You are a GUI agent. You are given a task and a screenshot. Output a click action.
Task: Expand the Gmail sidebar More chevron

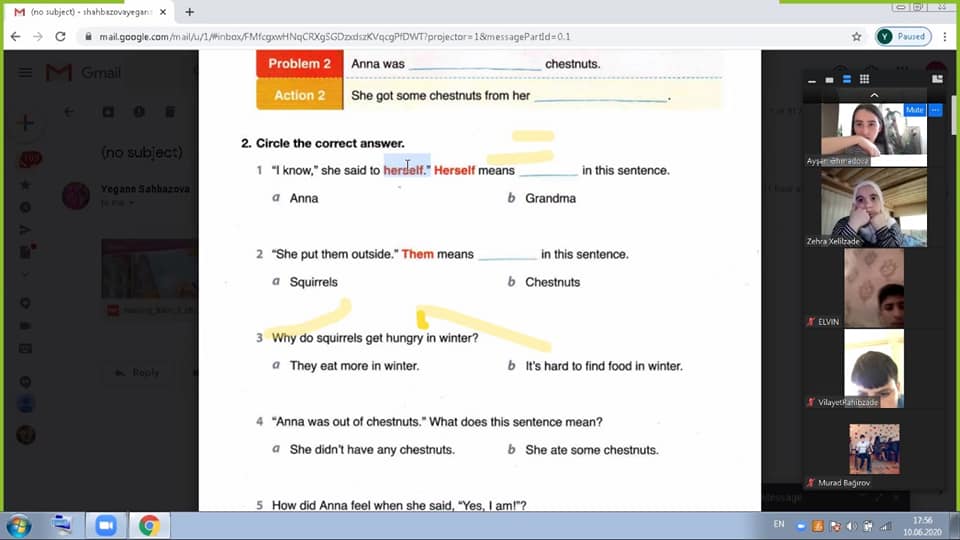tap(25, 275)
